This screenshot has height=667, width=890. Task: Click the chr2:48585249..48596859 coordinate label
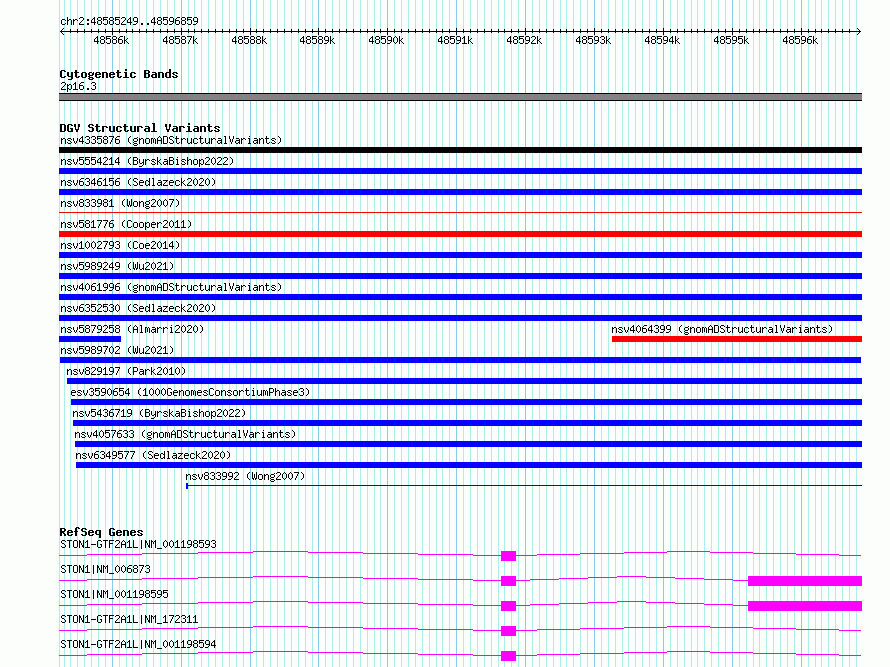point(129,22)
